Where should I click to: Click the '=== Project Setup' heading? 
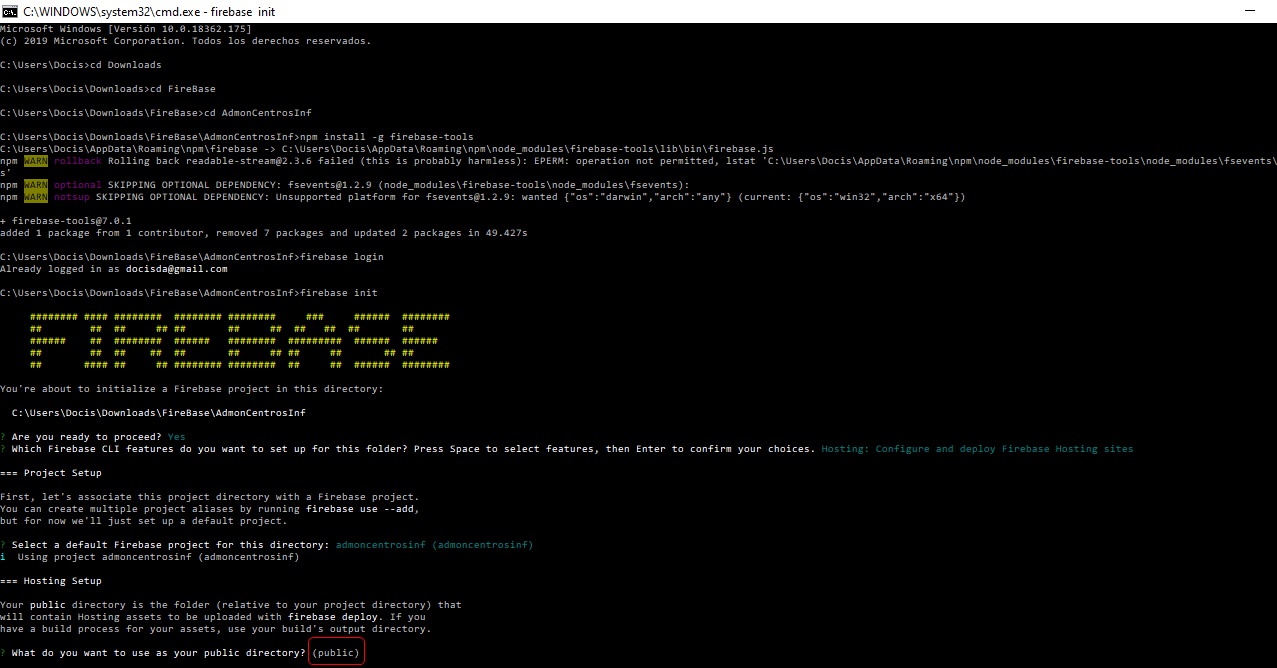pos(50,473)
